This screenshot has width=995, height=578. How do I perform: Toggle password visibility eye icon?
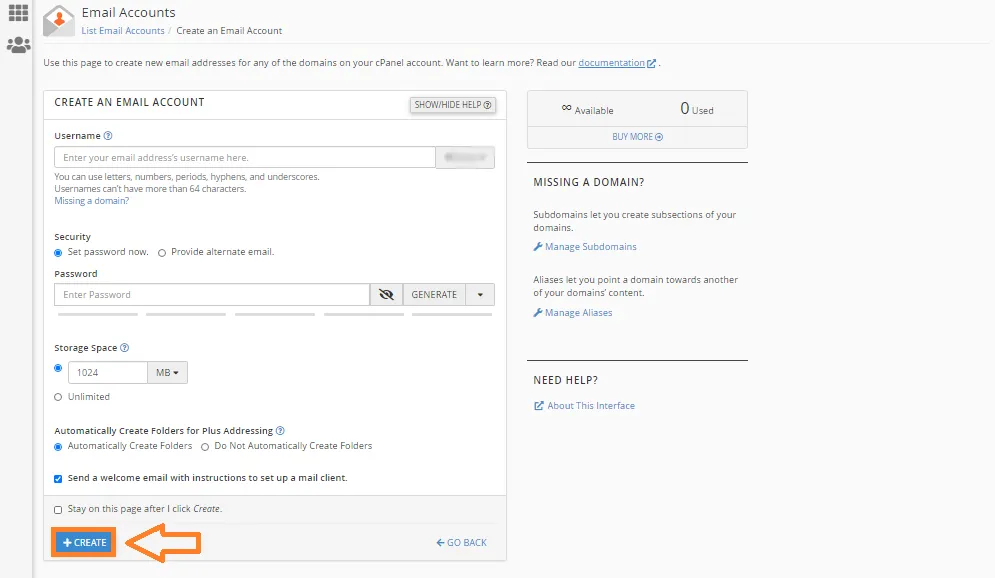point(386,294)
